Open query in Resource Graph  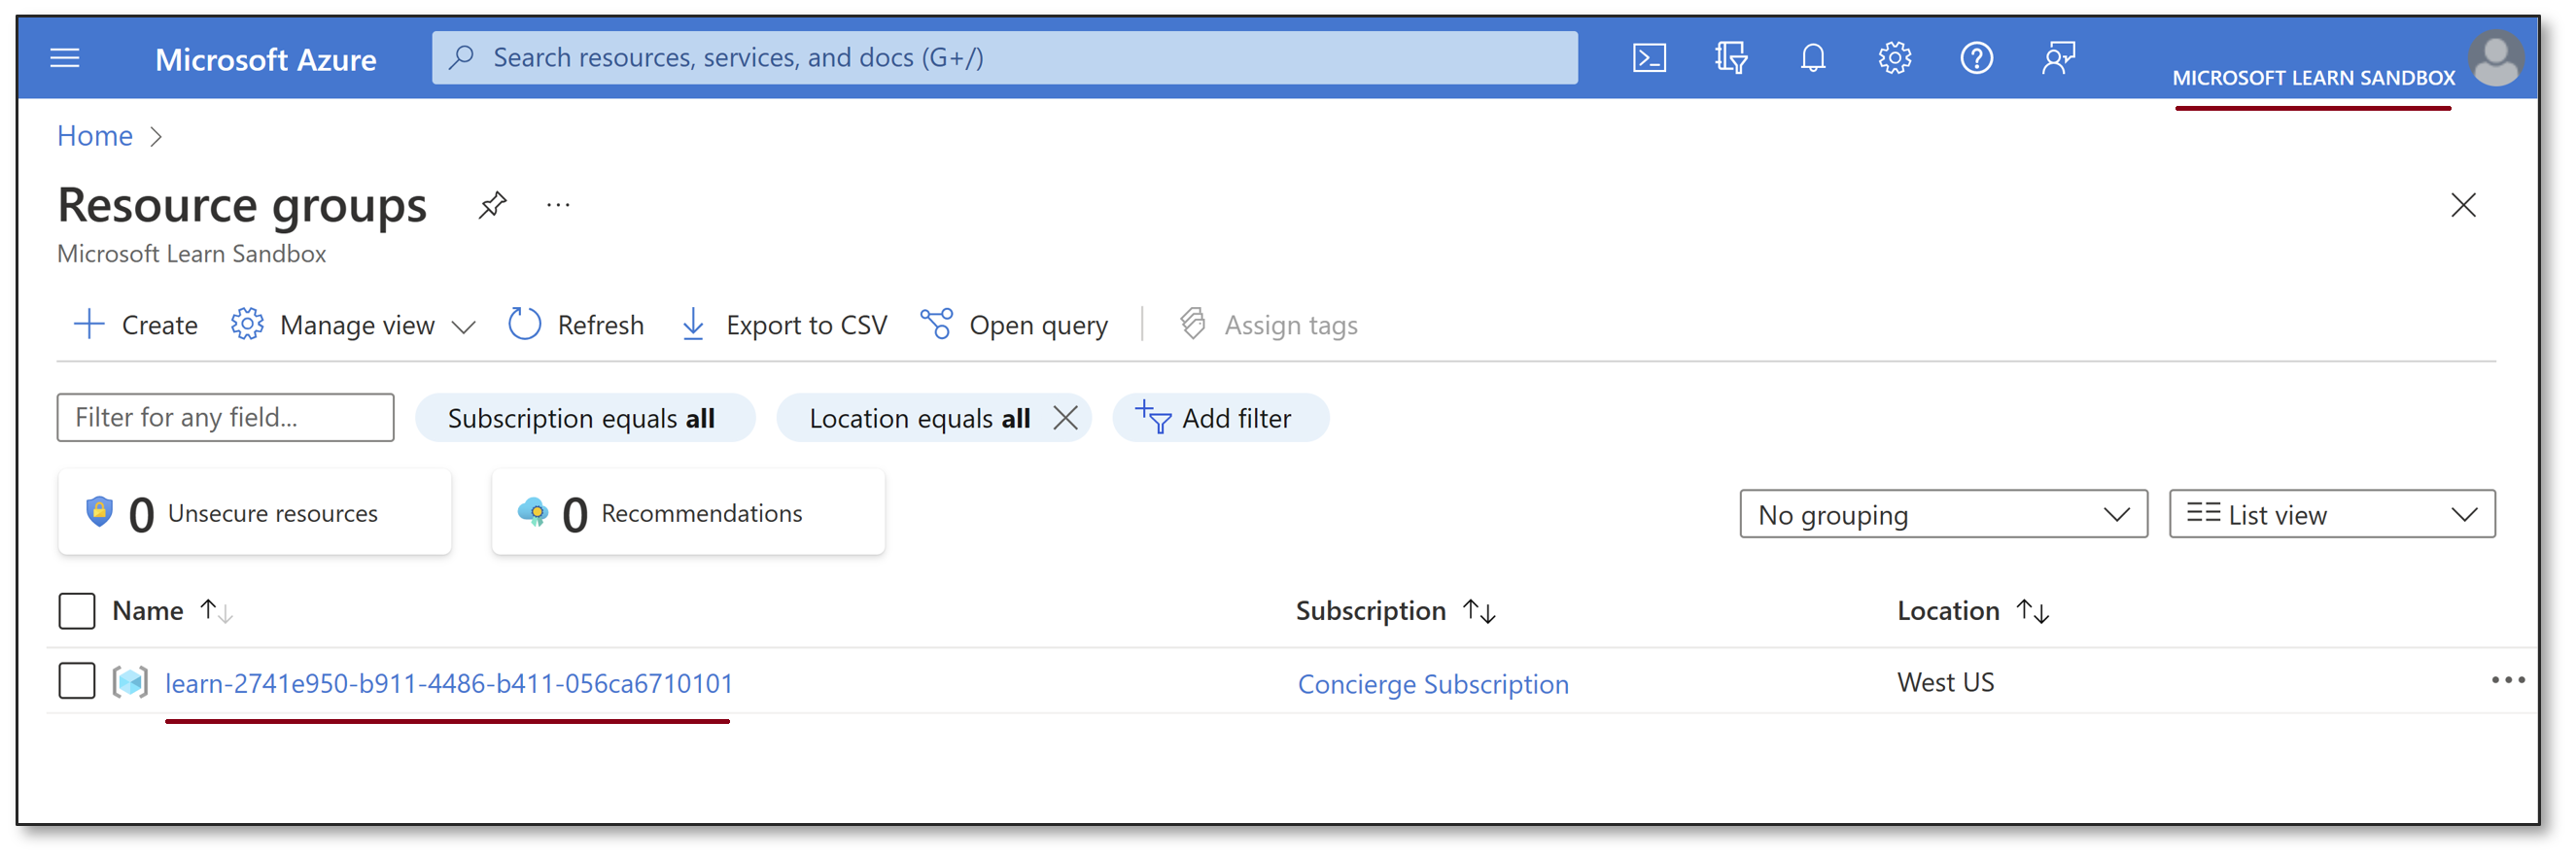point(1013,324)
